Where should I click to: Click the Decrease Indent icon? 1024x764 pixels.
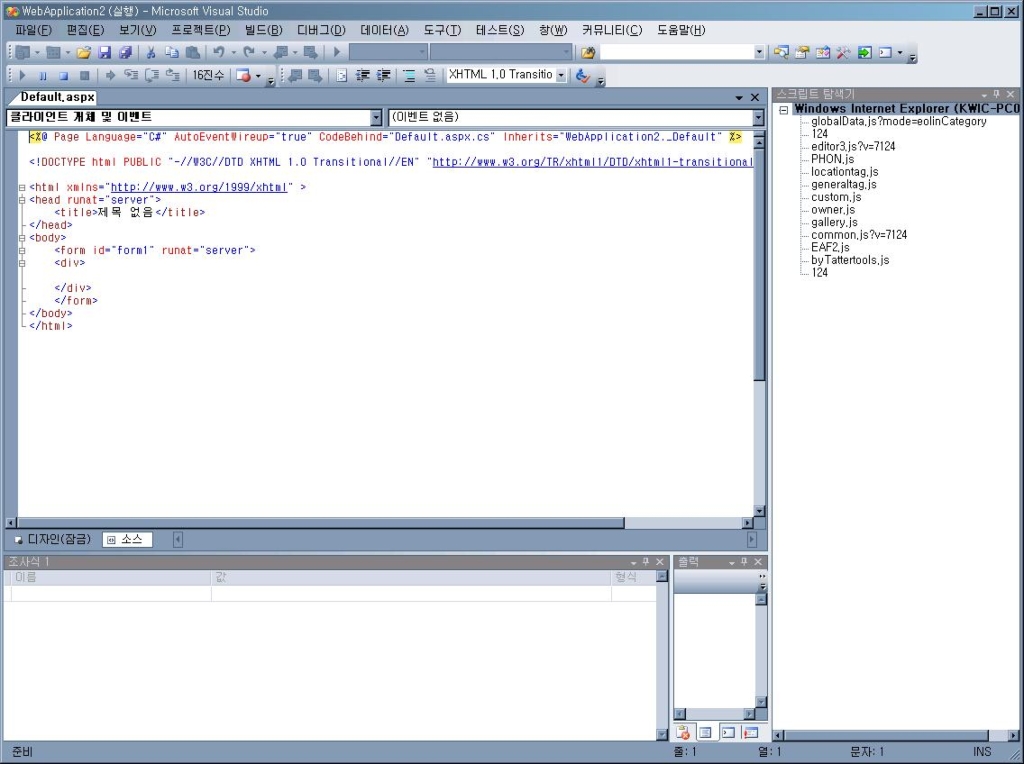[362, 75]
